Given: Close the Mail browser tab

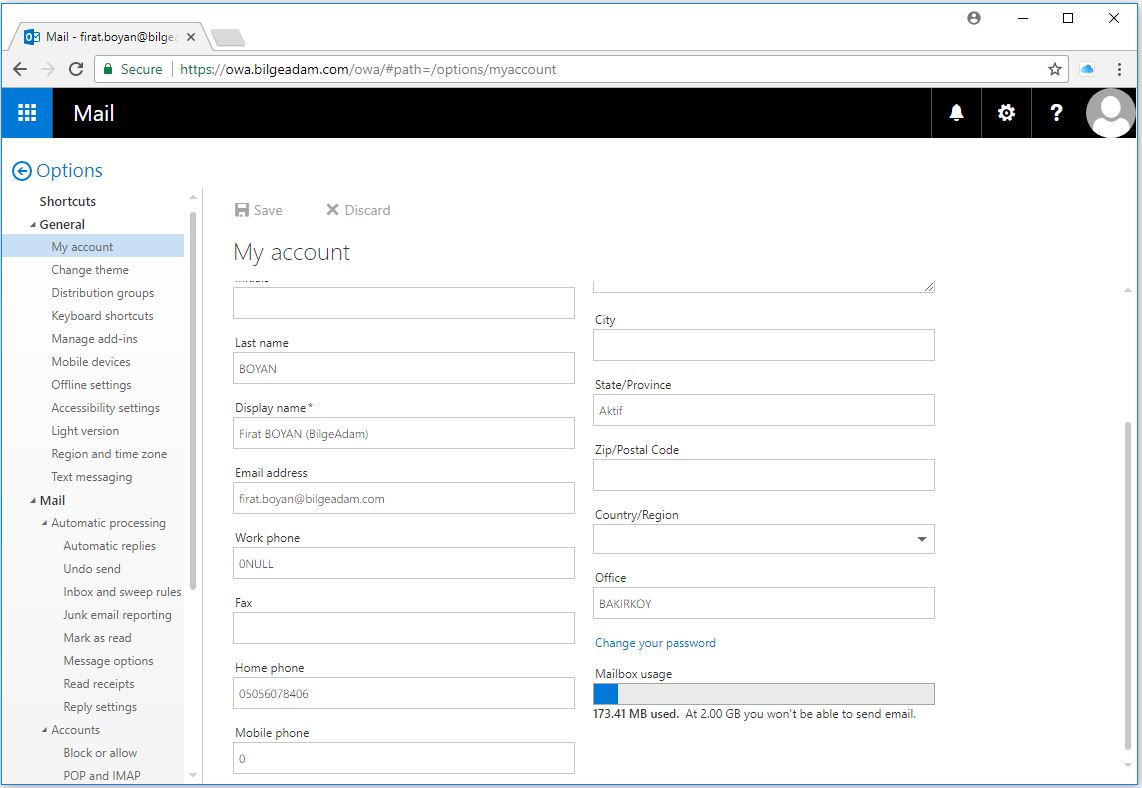Looking at the screenshot, I should pyautogui.click(x=191, y=36).
